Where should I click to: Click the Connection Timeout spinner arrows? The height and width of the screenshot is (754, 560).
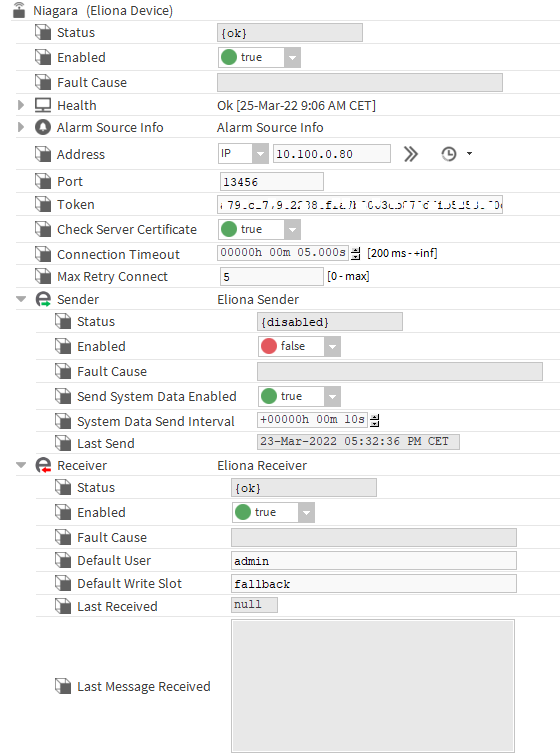pos(356,253)
